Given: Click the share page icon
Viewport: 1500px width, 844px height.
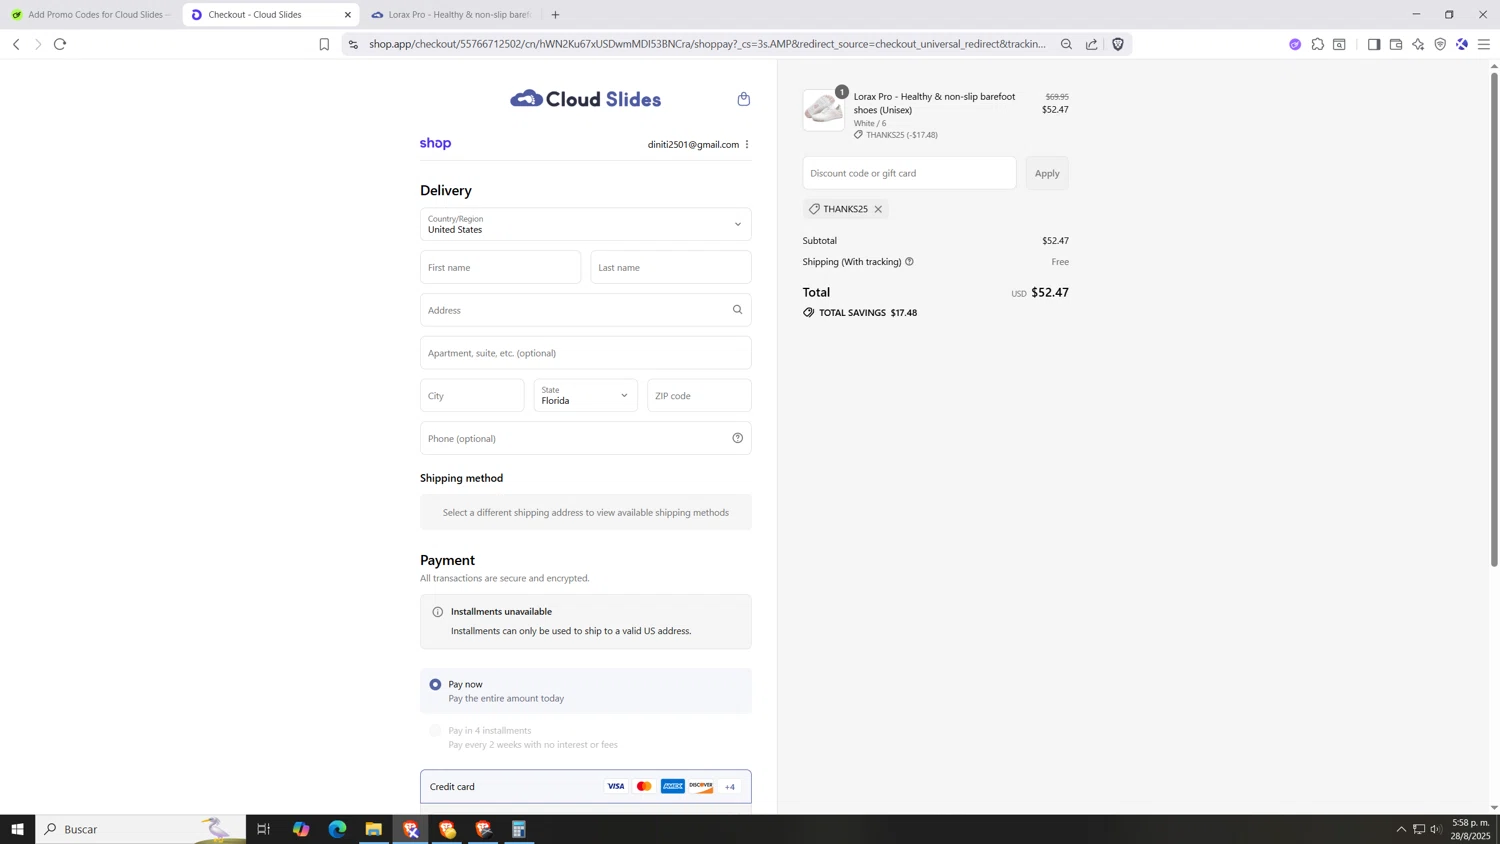Looking at the screenshot, I should (x=1092, y=44).
